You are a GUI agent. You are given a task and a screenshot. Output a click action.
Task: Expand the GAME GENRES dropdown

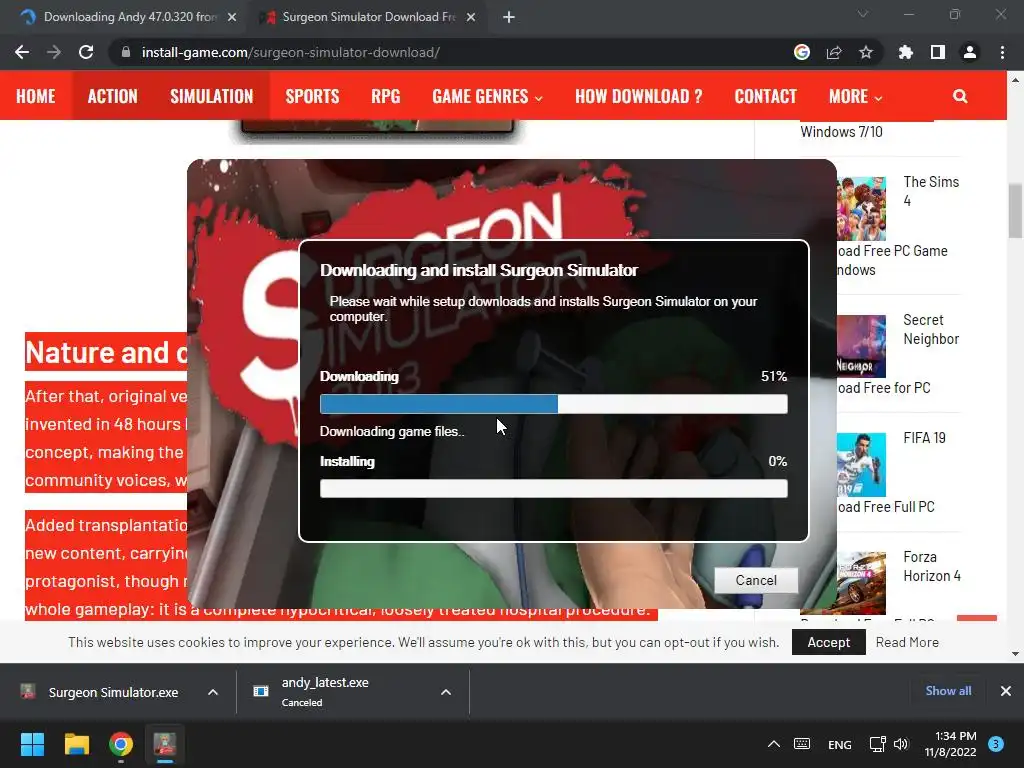(487, 96)
